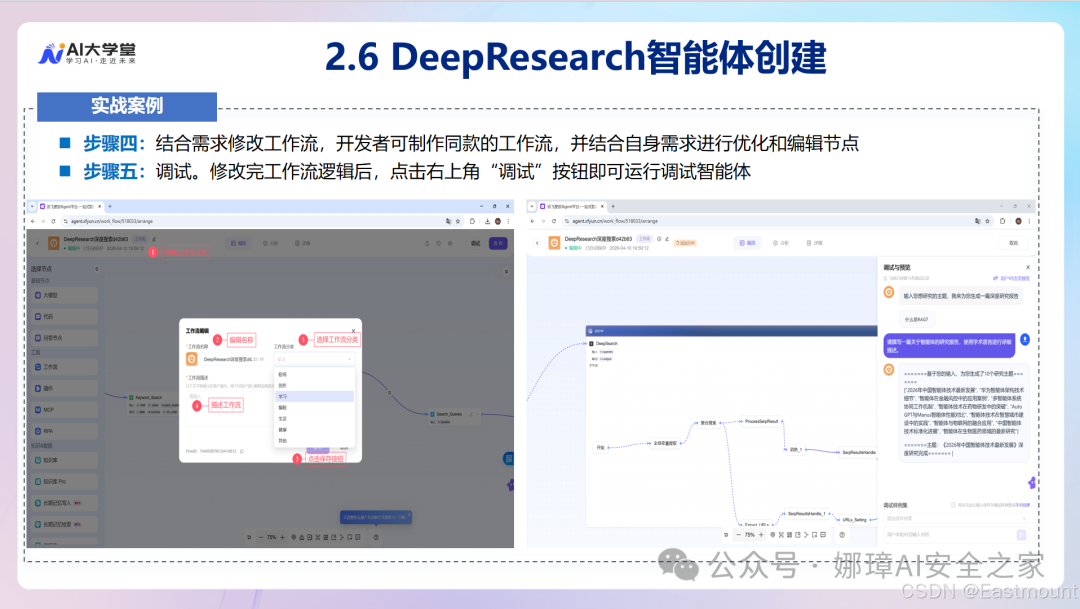Viewport: 1080px width, 609px height.
Task: Click send button in right window debug input
Action: pos(1021,535)
